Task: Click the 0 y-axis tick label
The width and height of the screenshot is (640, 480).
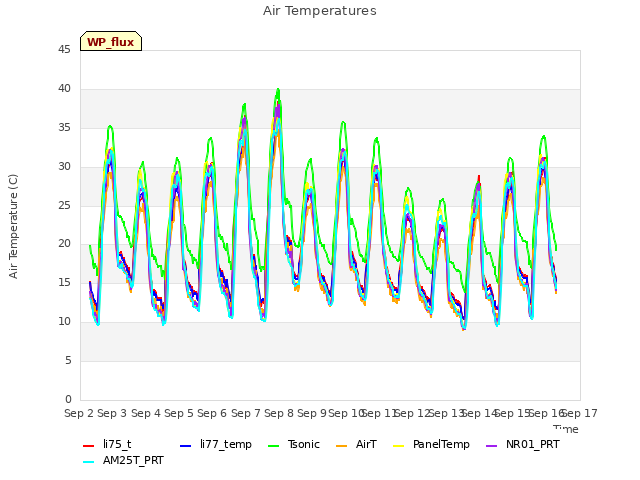Action: (x=68, y=399)
